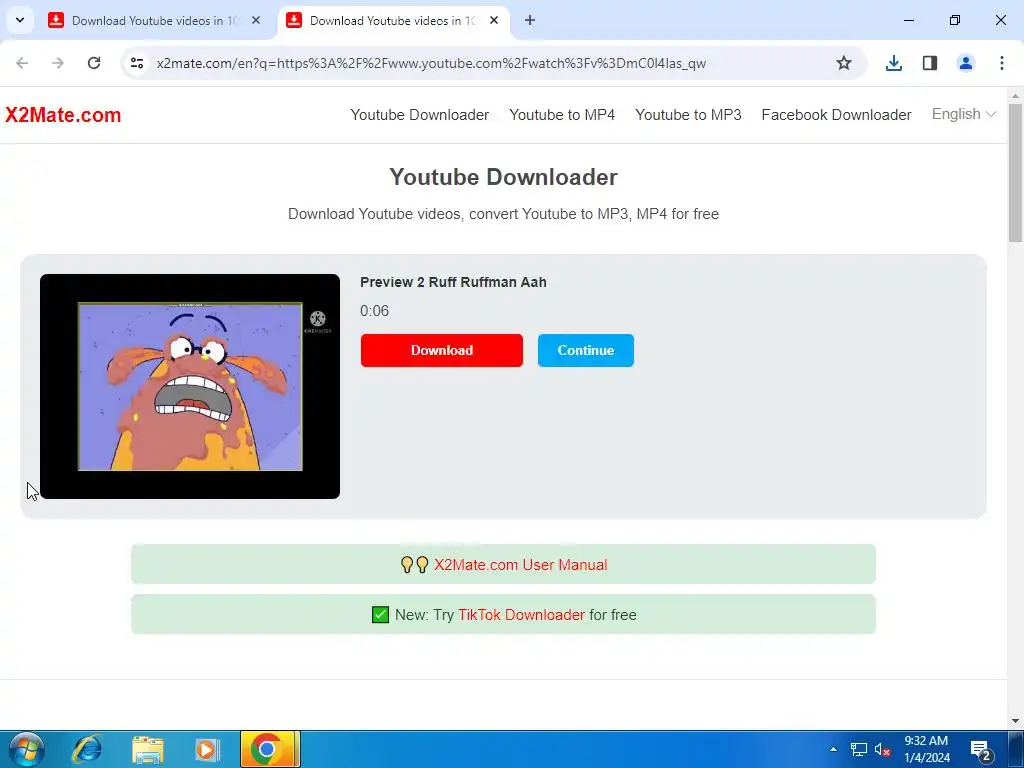The image size is (1024, 768).
Task: Click the Ruff Ruffman video thumbnail
Action: [190, 387]
